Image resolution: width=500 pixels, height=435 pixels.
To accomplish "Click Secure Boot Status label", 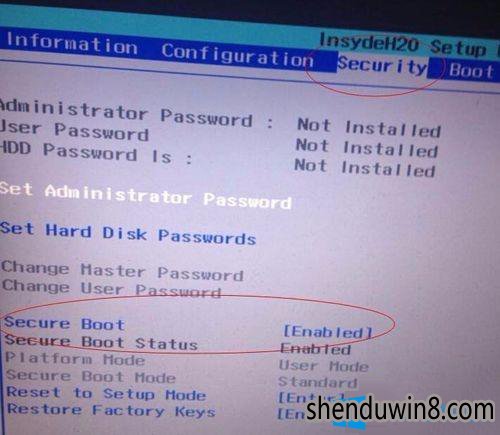I will point(101,342).
